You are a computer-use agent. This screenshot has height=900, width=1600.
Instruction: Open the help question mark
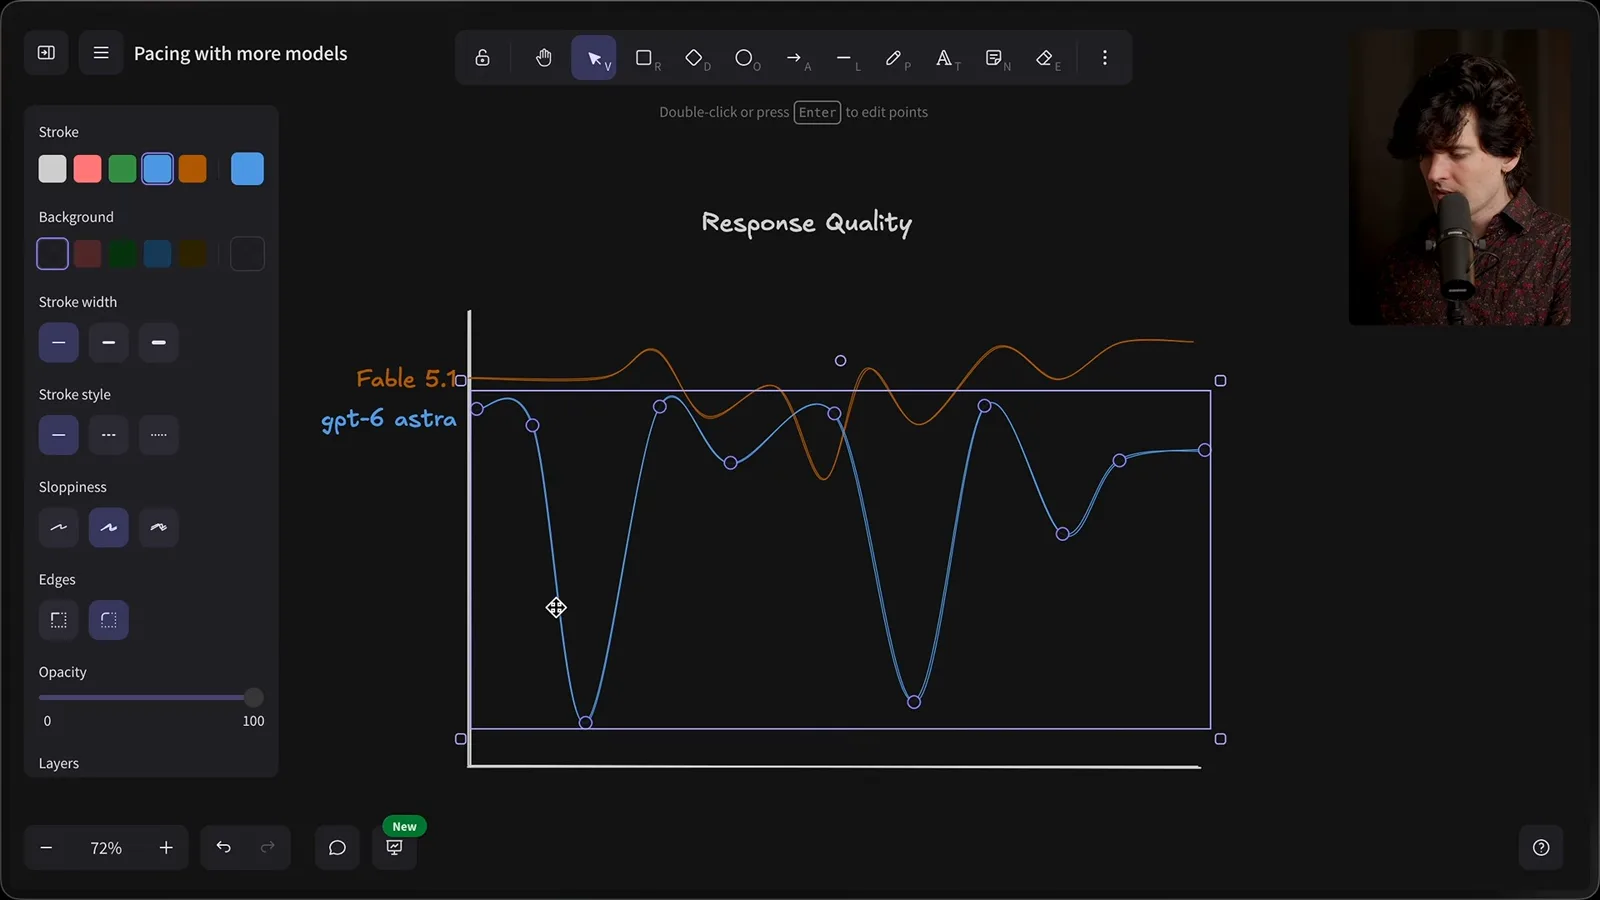click(x=1541, y=848)
